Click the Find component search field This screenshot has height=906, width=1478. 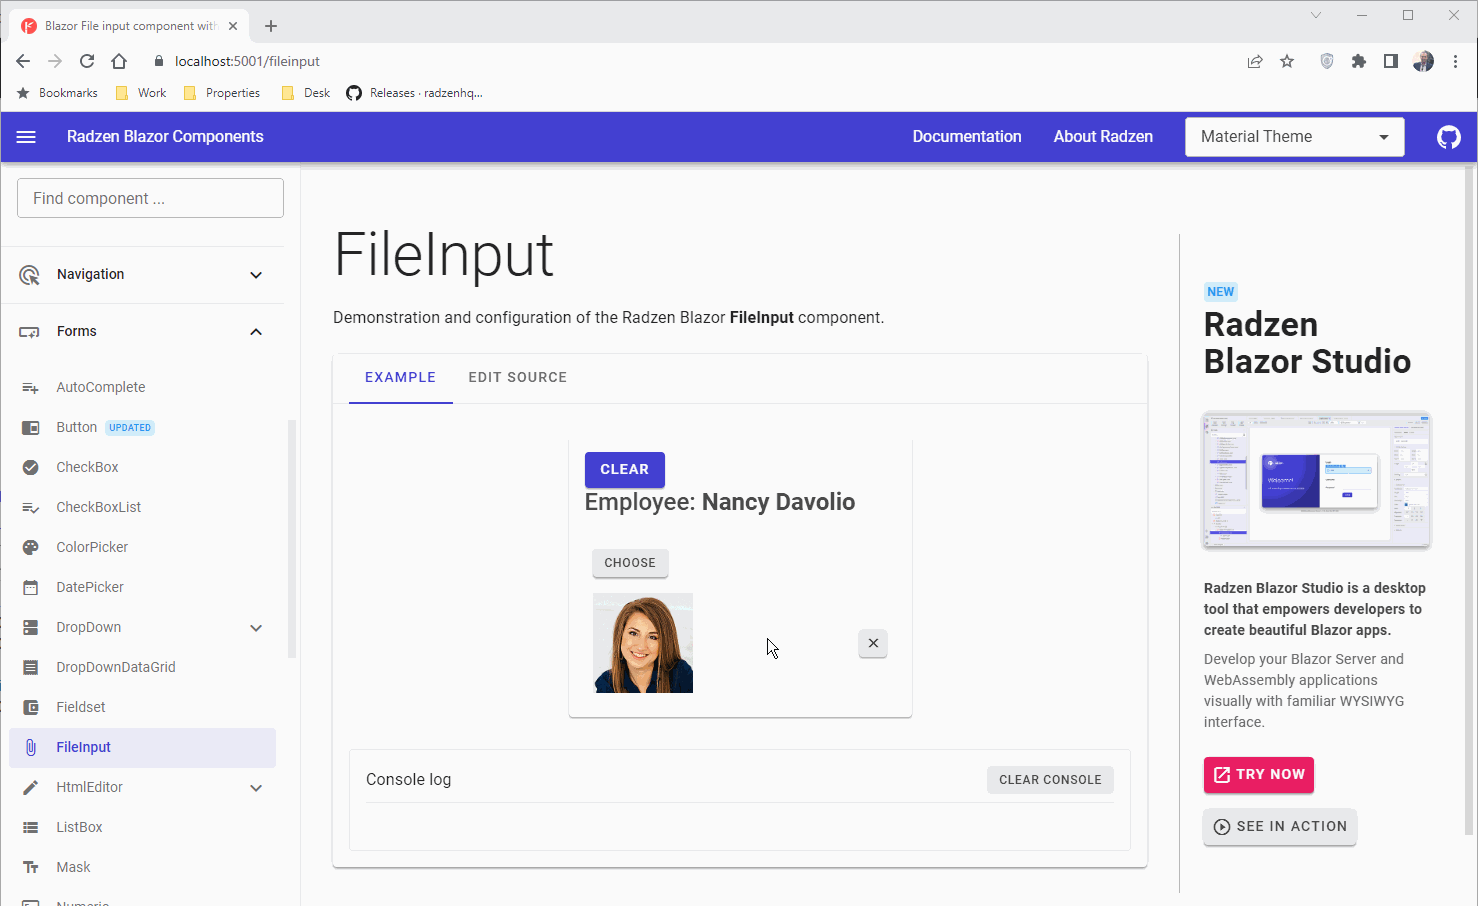(x=150, y=198)
